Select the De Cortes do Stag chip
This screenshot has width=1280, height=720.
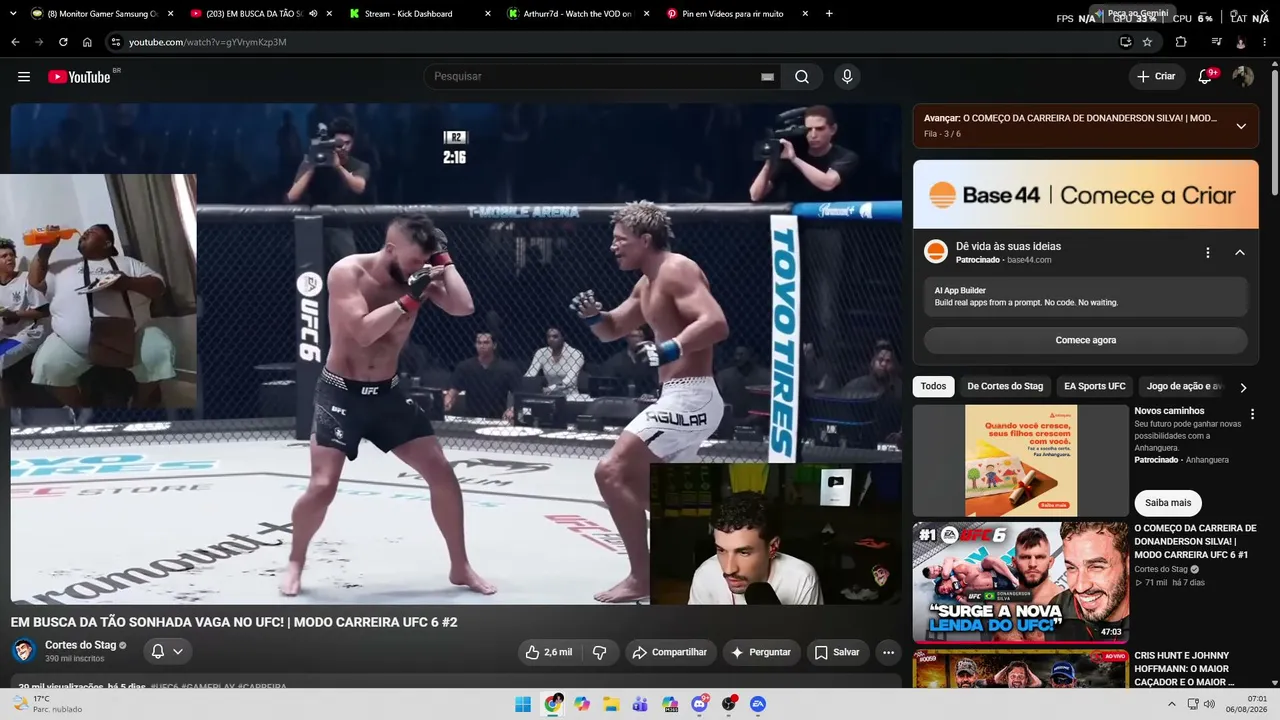1005,386
